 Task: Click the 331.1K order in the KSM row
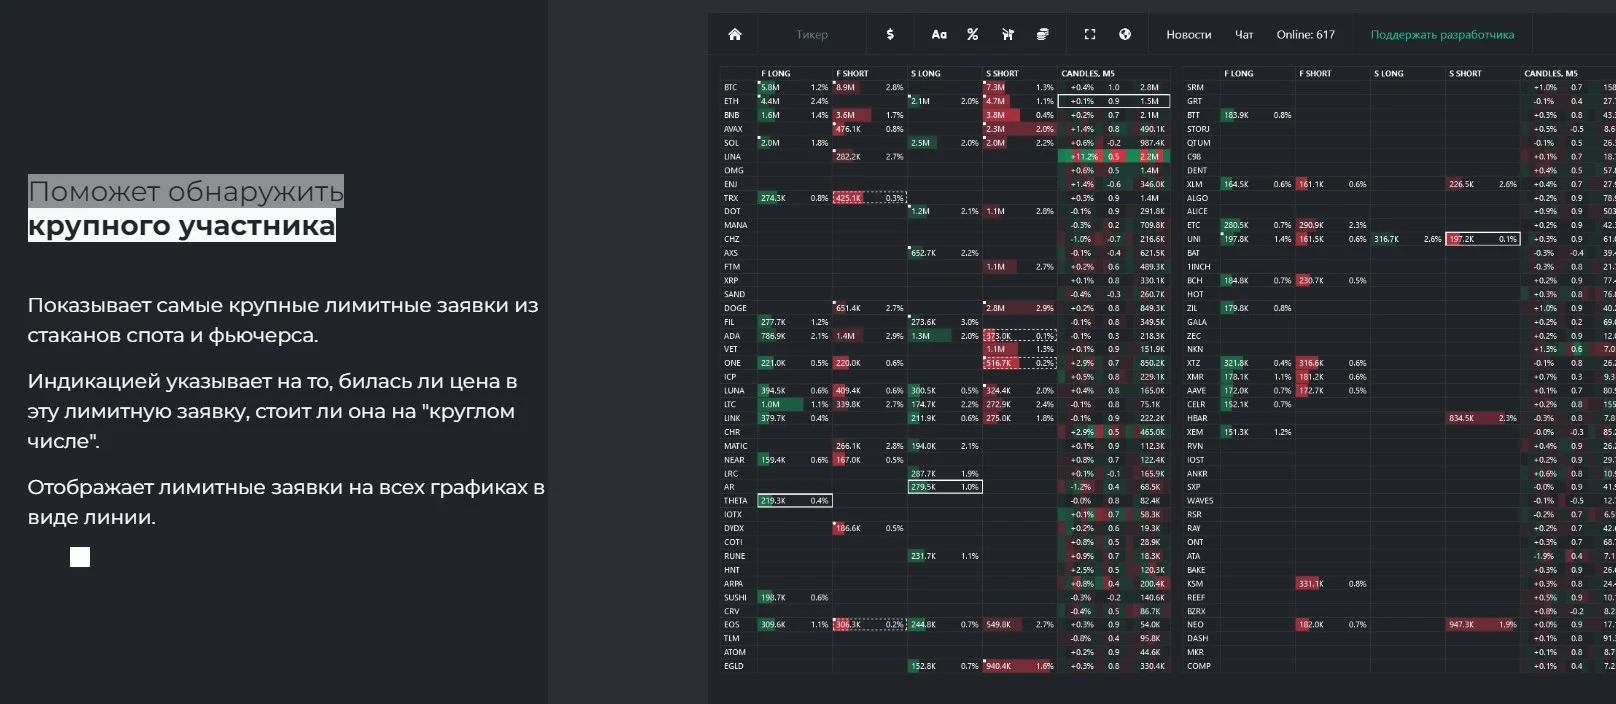(x=1333, y=584)
